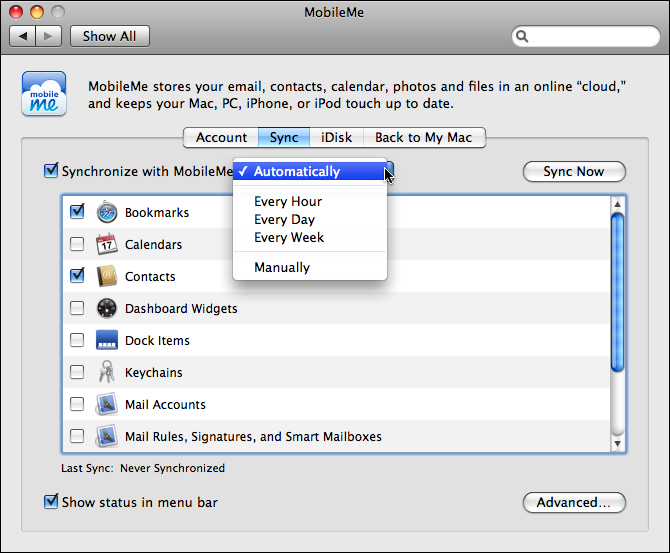Click the list scrollbar down arrow

617,444
